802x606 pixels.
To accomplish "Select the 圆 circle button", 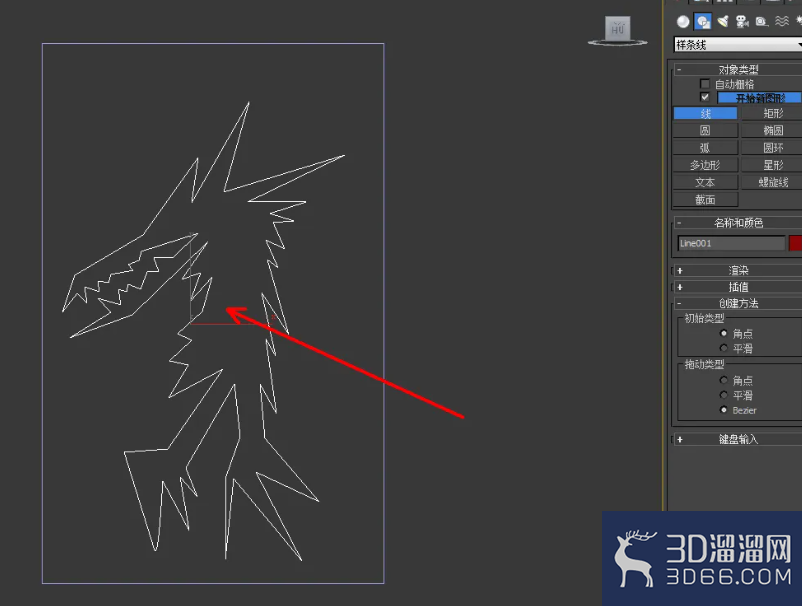I will click(x=705, y=130).
